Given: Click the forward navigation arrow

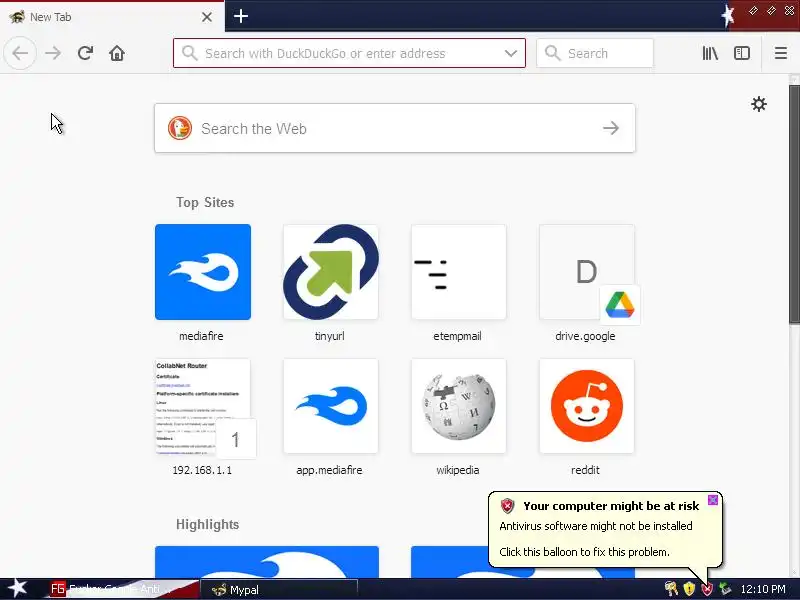Looking at the screenshot, I should click(x=53, y=53).
